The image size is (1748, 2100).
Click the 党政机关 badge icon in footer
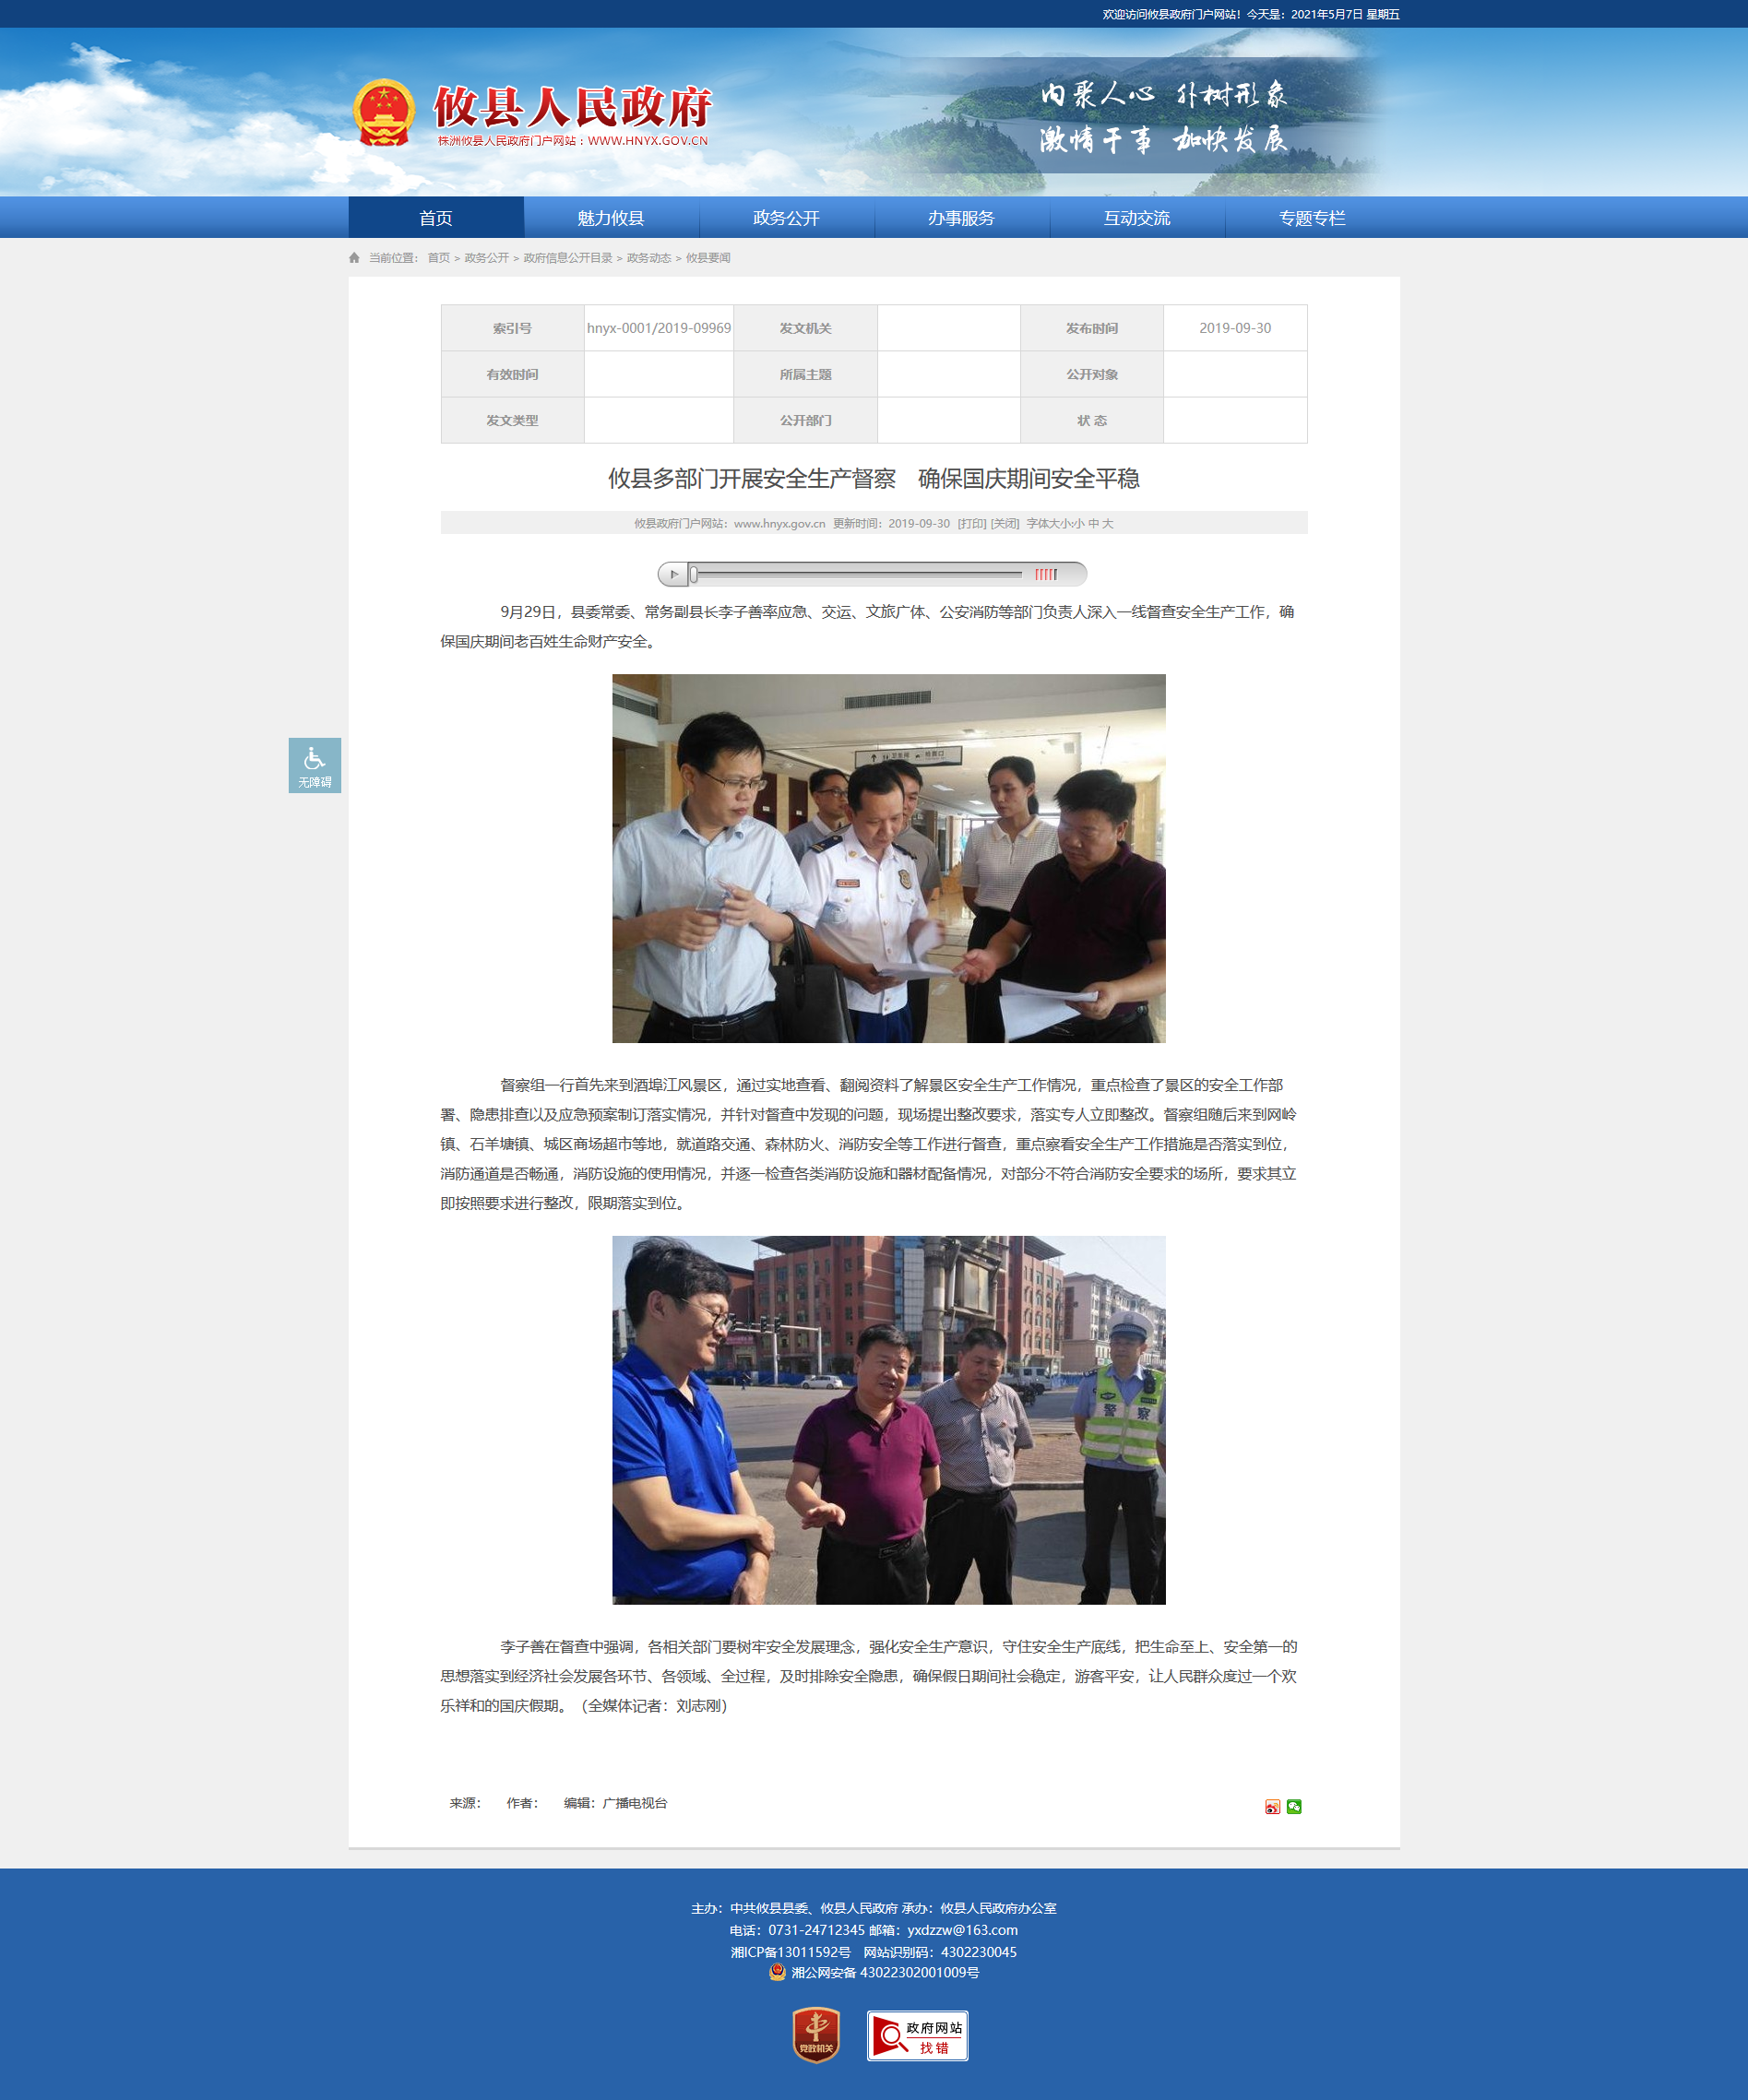[x=816, y=2035]
